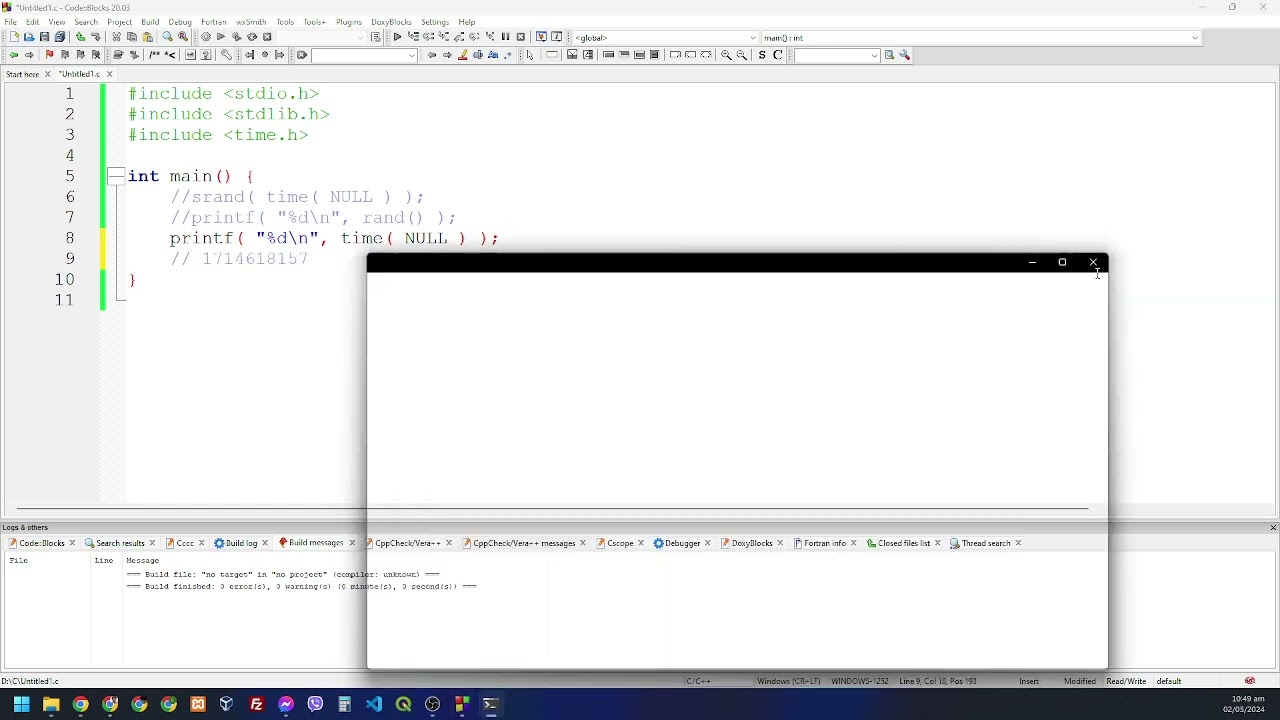The height and width of the screenshot is (720, 1280).
Task: Close the console window with the X button
Action: pos(1093,263)
